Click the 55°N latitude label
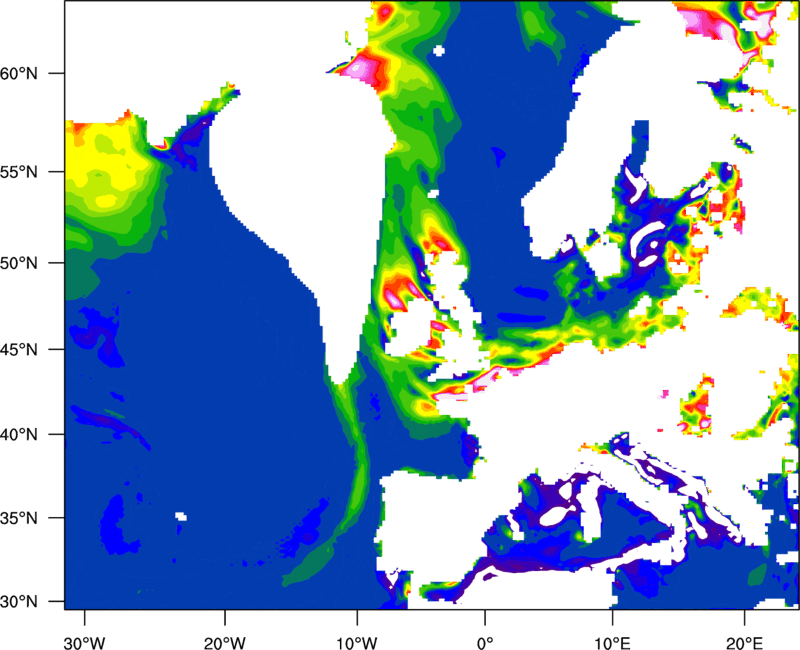The image size is (800, 650). 19,172
